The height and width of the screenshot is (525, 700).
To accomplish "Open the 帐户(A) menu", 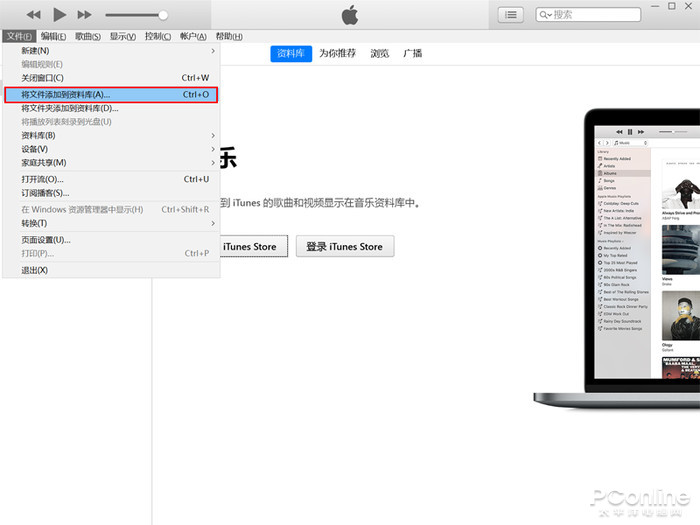I will (193, 36).
